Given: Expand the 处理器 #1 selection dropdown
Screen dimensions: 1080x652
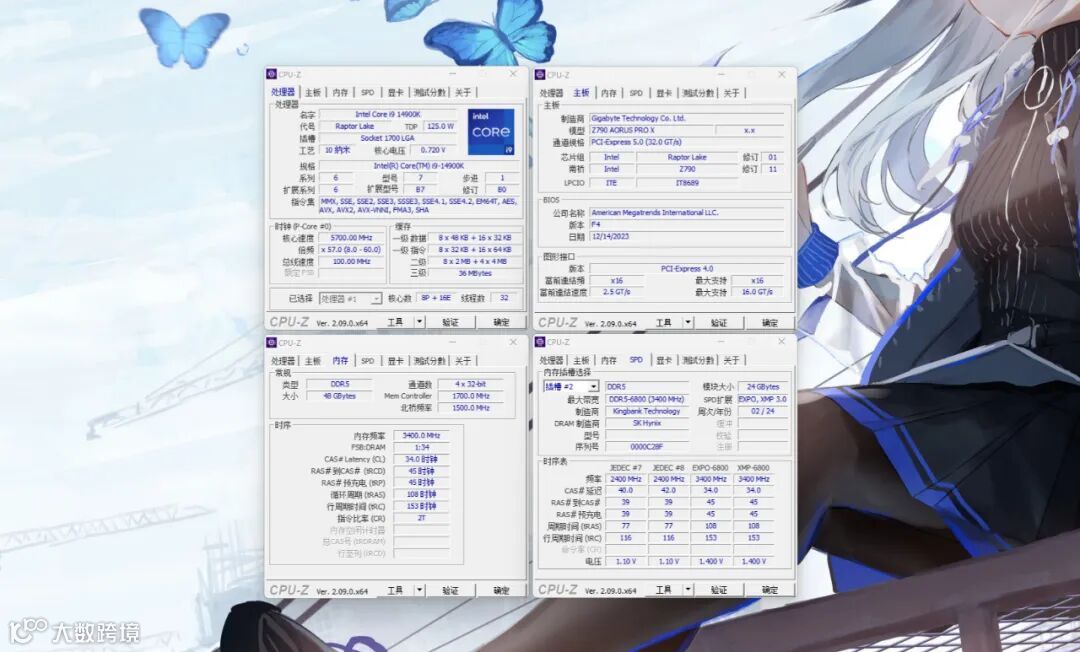Looking at the screenshot, I should point(376,299).
